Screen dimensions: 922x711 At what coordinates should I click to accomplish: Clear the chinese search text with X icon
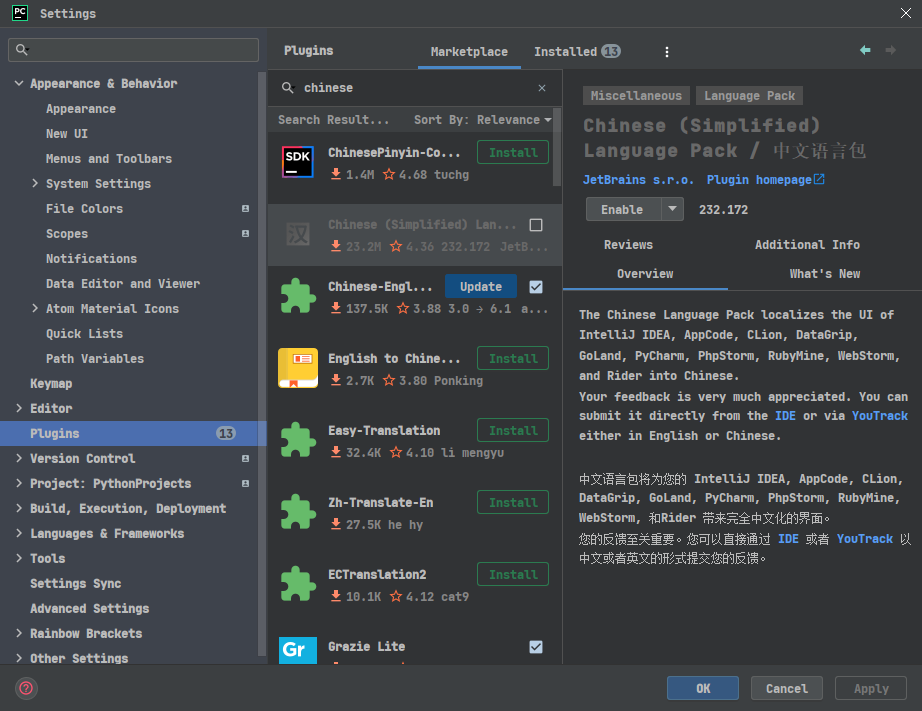(x=542, y=88)
